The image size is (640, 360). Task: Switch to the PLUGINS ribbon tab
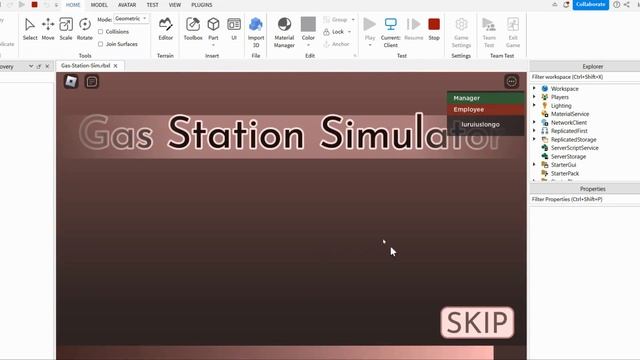(202, 5)
